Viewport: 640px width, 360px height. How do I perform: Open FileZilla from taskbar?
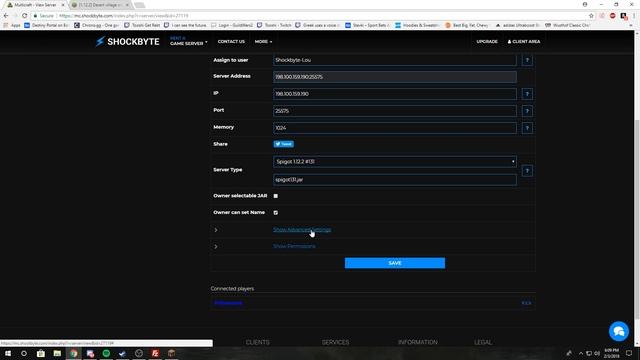[x=155, y=353]
